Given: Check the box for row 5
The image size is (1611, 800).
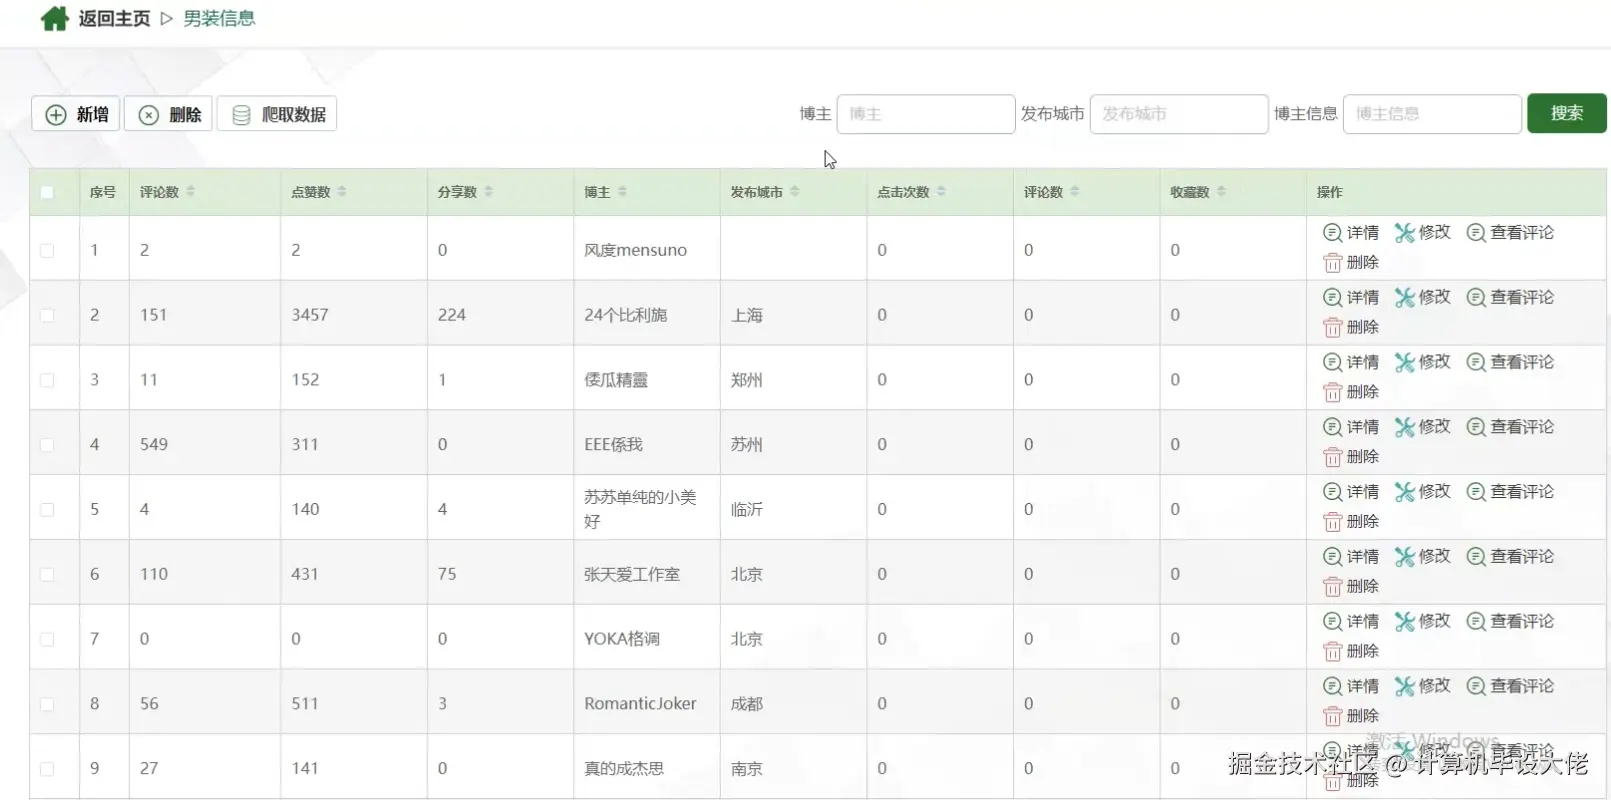Looking at the screenshot, I should click(47, 509).
